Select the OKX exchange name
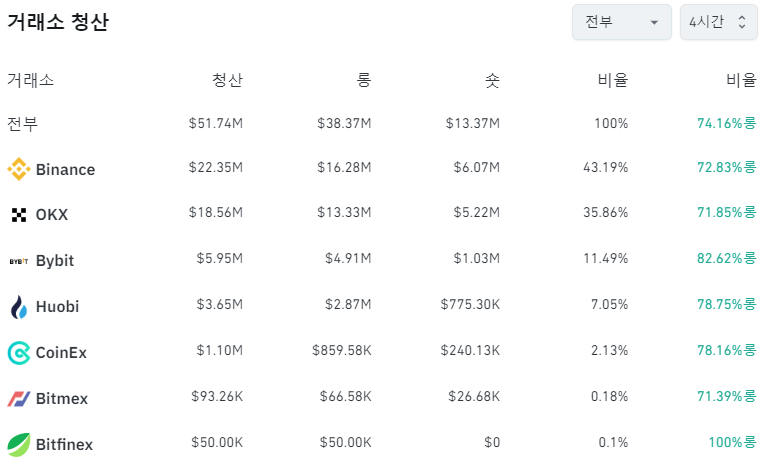Viewport: 766px width, 469px height. (52, 214)
